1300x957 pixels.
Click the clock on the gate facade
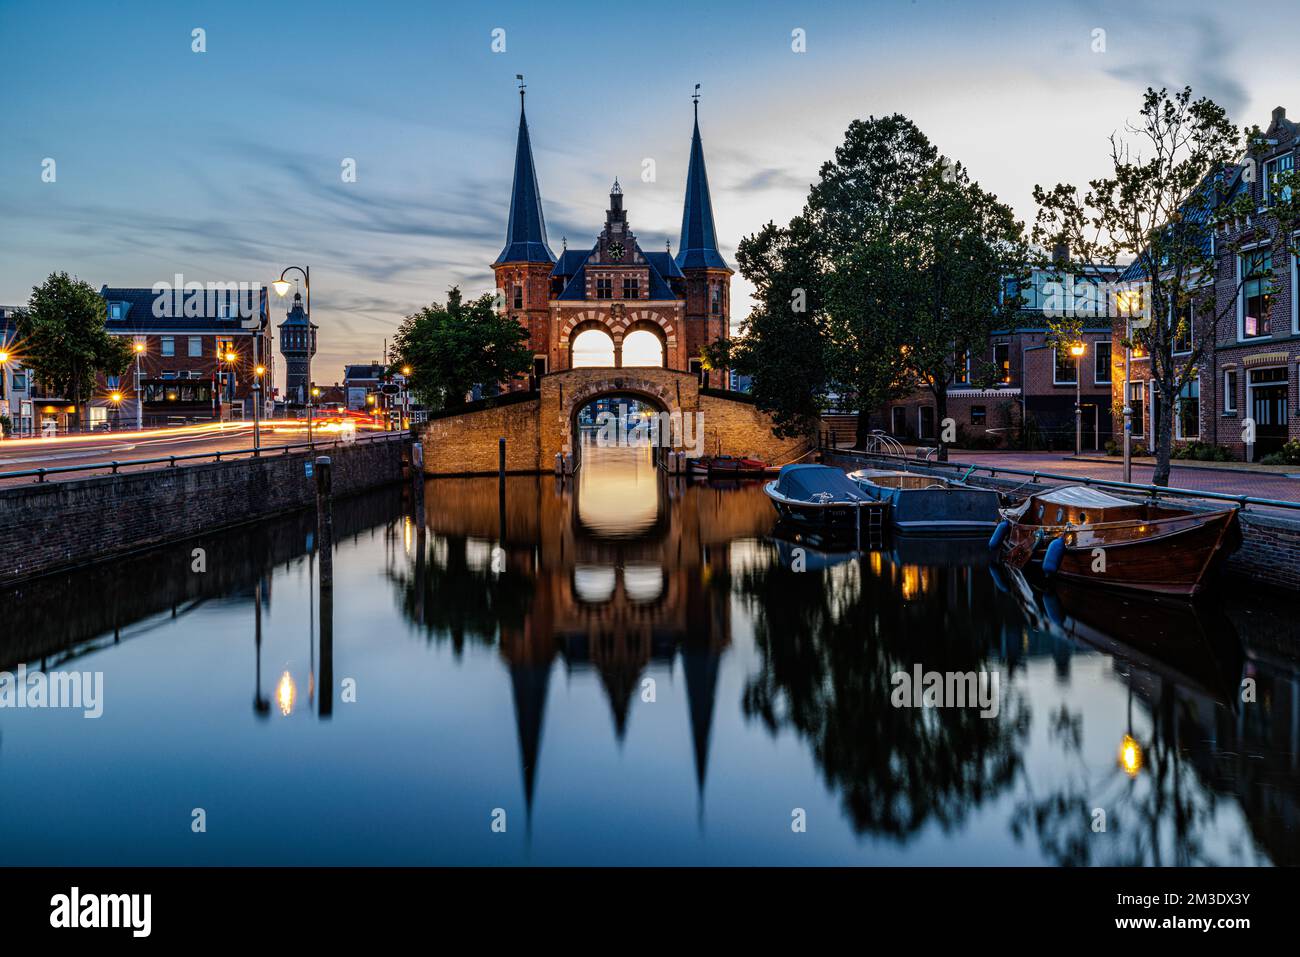[617, 251]
